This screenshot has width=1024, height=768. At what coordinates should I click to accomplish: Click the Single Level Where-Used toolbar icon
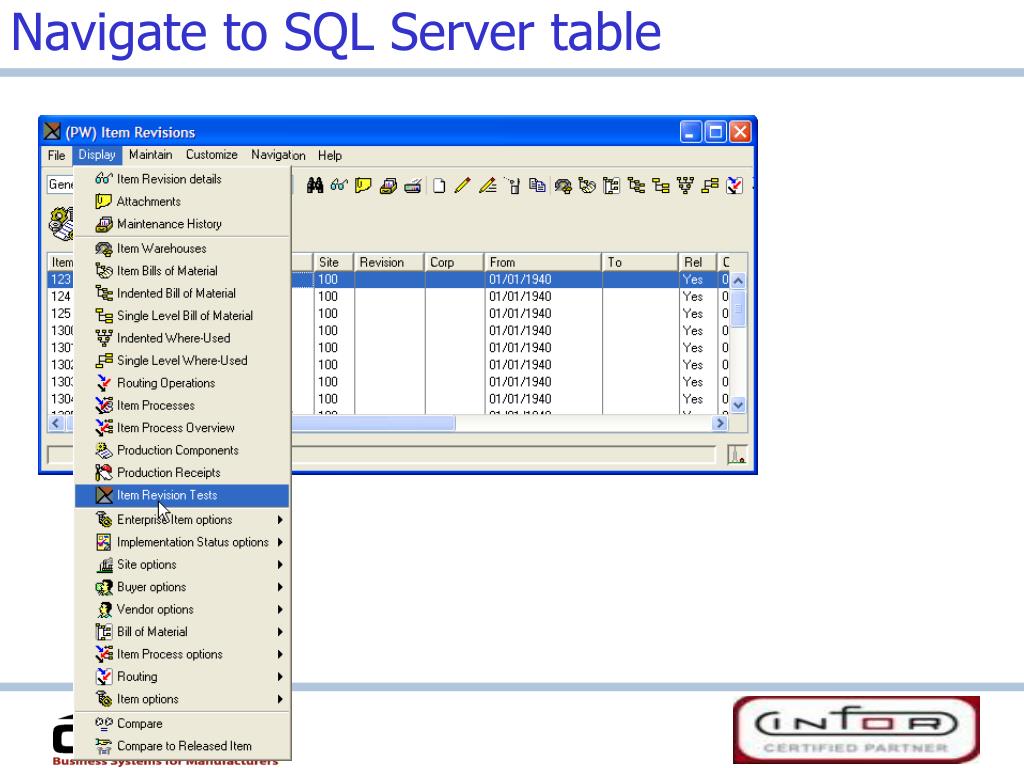(710, 185)
